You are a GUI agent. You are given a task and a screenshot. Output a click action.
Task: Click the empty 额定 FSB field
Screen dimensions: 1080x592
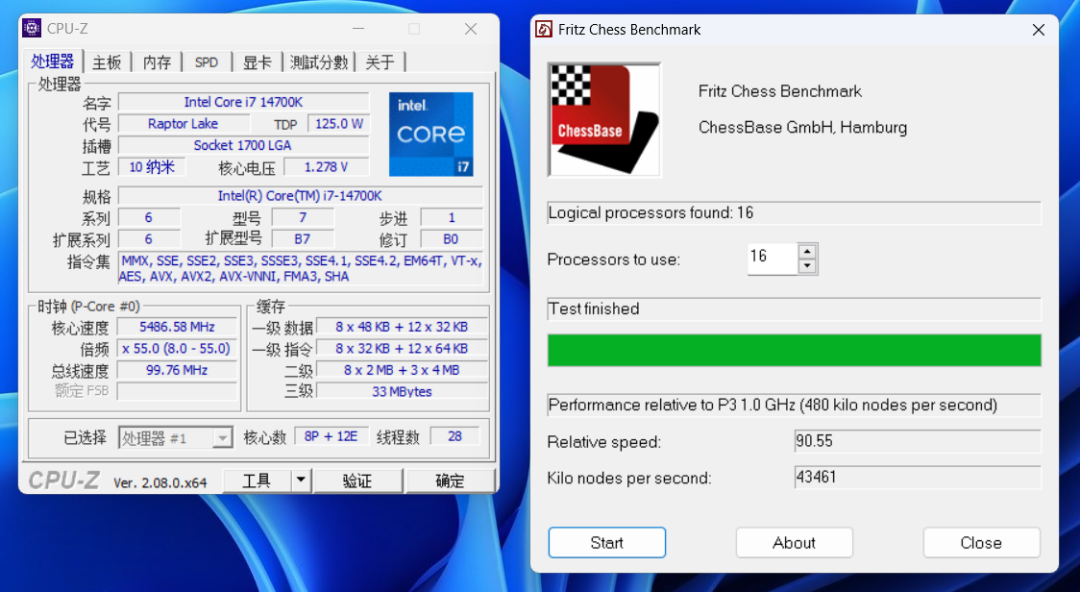177,391
